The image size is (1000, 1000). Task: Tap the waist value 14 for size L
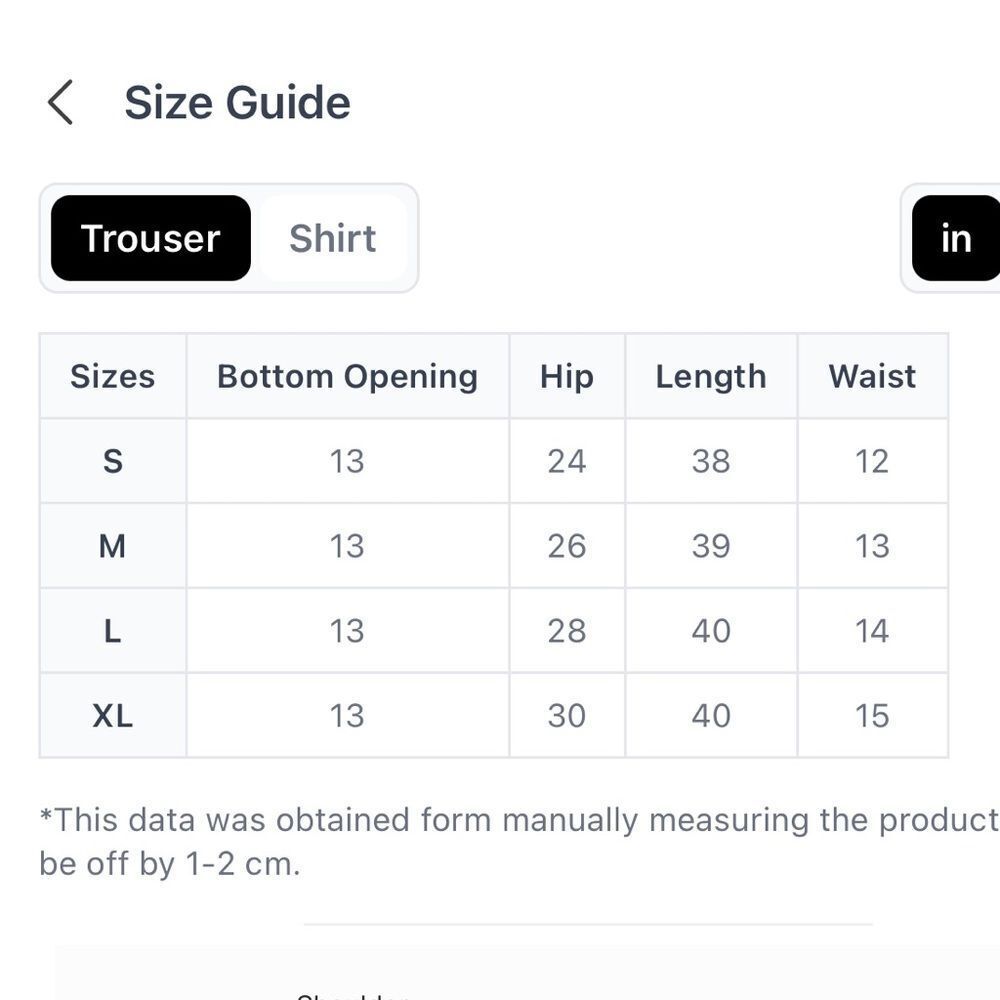pos(872,631)
